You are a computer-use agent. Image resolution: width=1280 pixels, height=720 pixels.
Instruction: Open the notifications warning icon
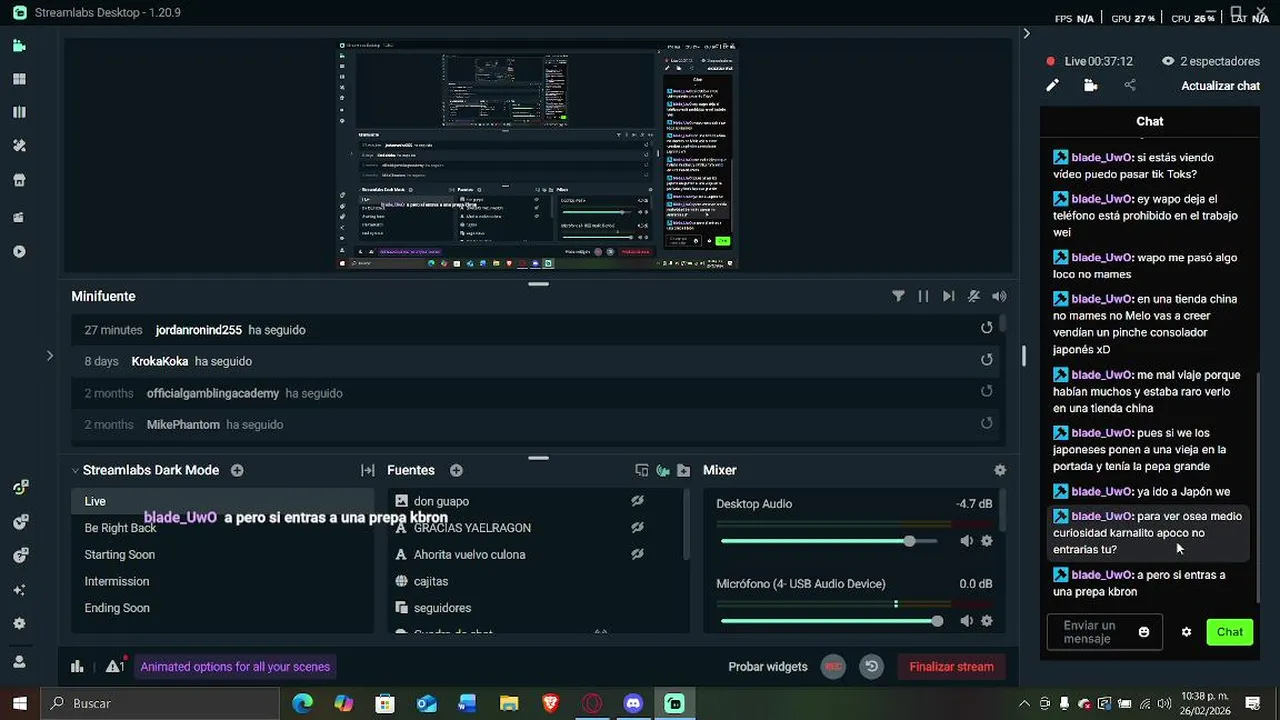pos(115,666)
